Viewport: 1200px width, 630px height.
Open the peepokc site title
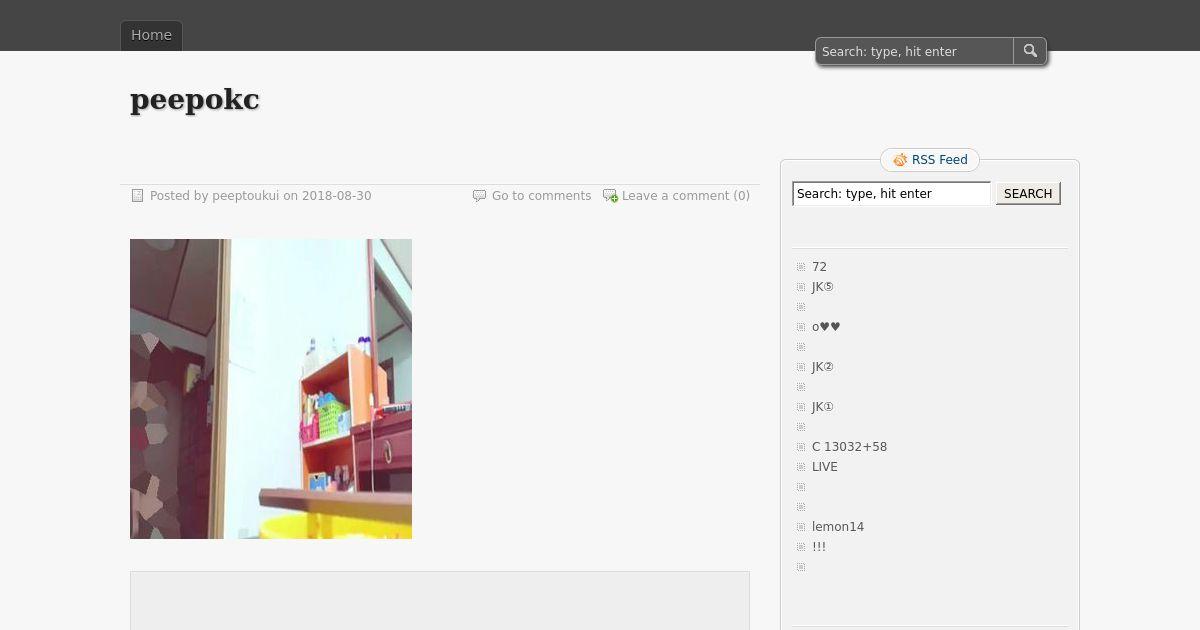tap(195, 99)
